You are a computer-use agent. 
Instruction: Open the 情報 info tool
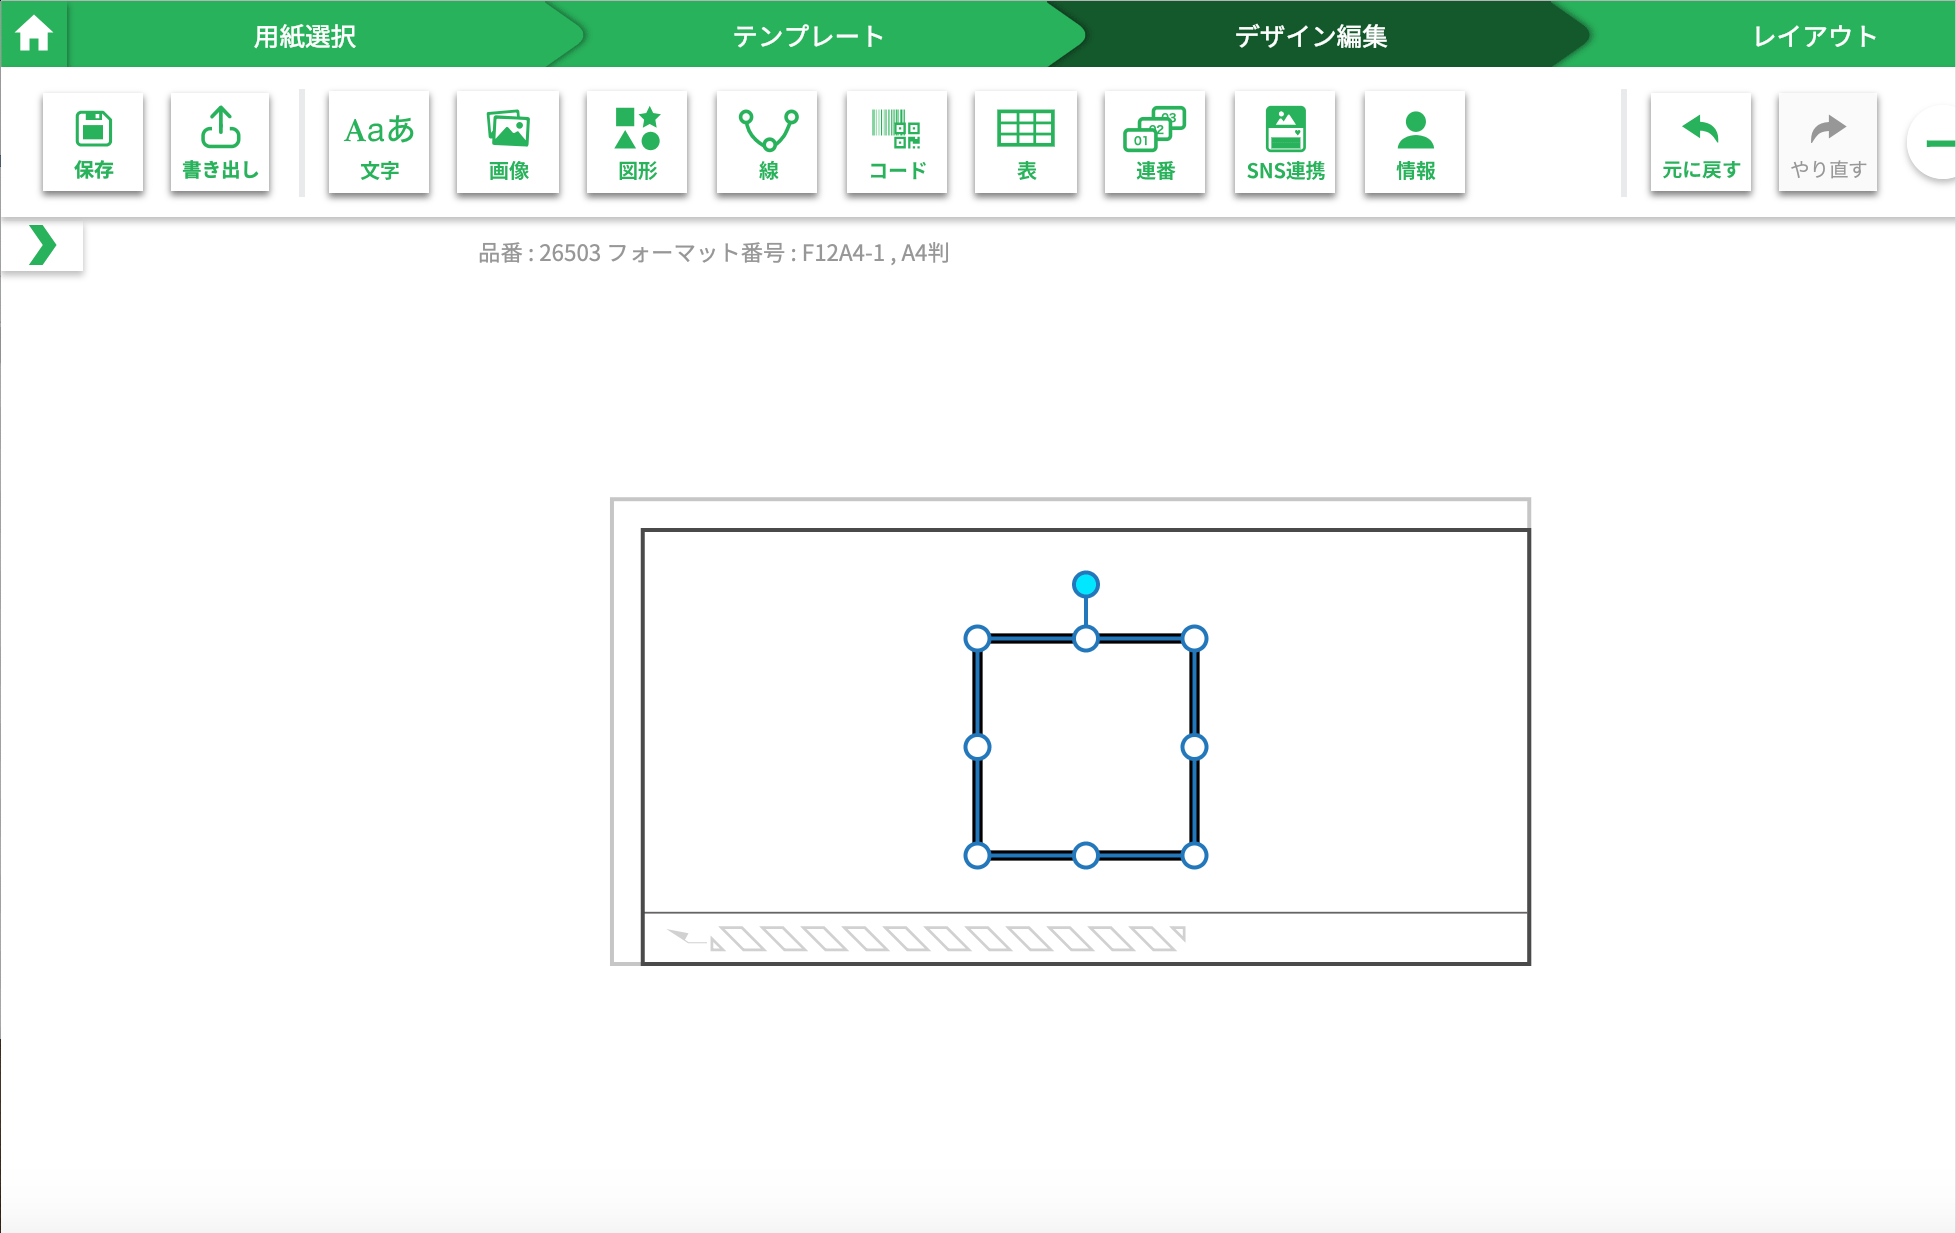1415,142
